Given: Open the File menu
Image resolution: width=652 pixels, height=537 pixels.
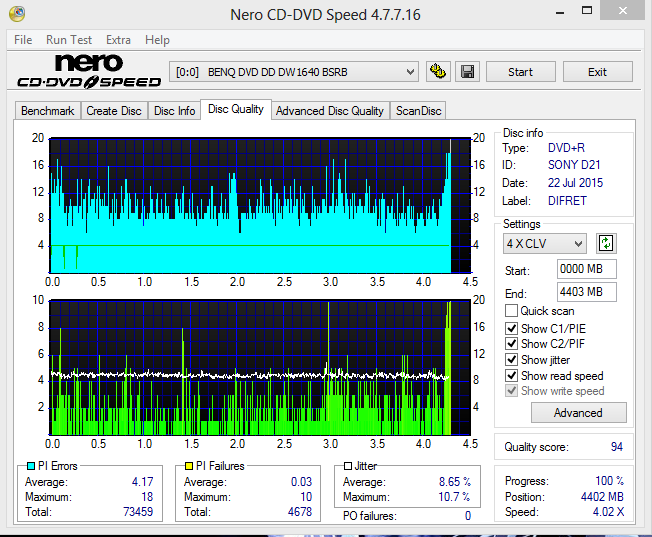Looking at the screenshot, I should (23, 40).
